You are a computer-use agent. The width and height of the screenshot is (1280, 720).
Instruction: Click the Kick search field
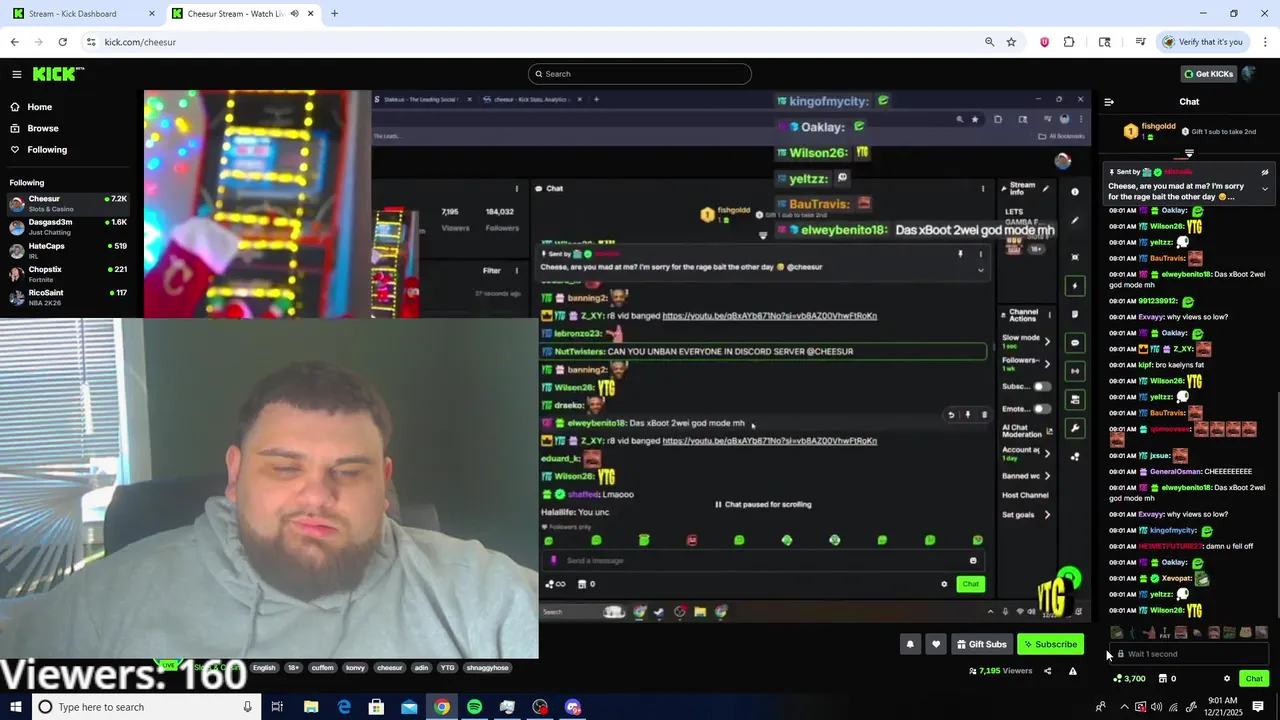click(640, 74)
